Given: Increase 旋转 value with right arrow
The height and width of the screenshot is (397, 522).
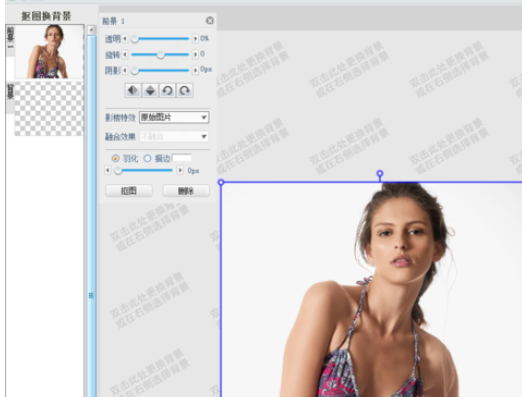Looking at the screenshot, I should 195,54.
